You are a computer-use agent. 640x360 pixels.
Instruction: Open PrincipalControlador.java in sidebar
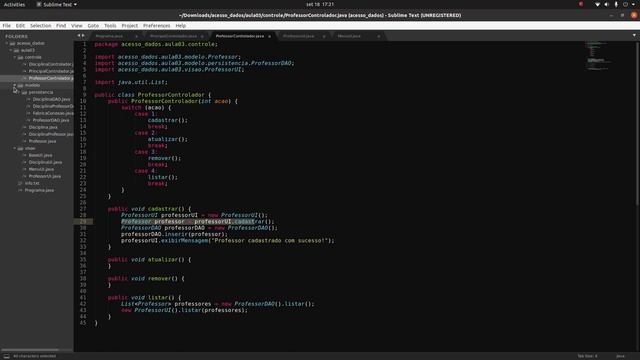click(51, 71)
